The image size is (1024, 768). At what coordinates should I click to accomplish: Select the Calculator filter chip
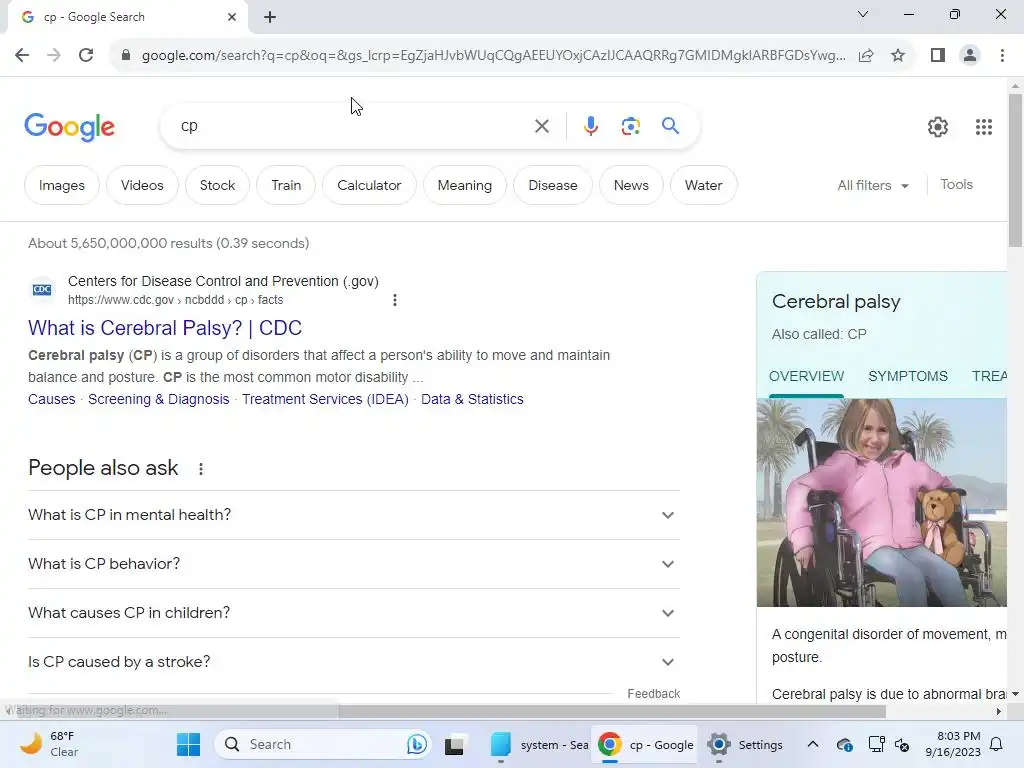click(369, 185)
